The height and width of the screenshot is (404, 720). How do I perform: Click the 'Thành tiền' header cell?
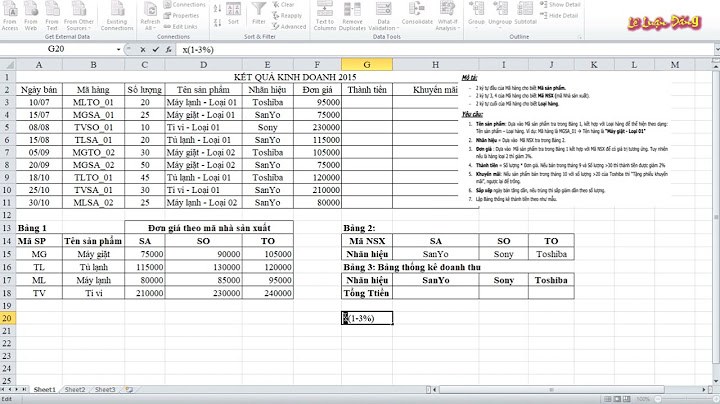[367, 90]
